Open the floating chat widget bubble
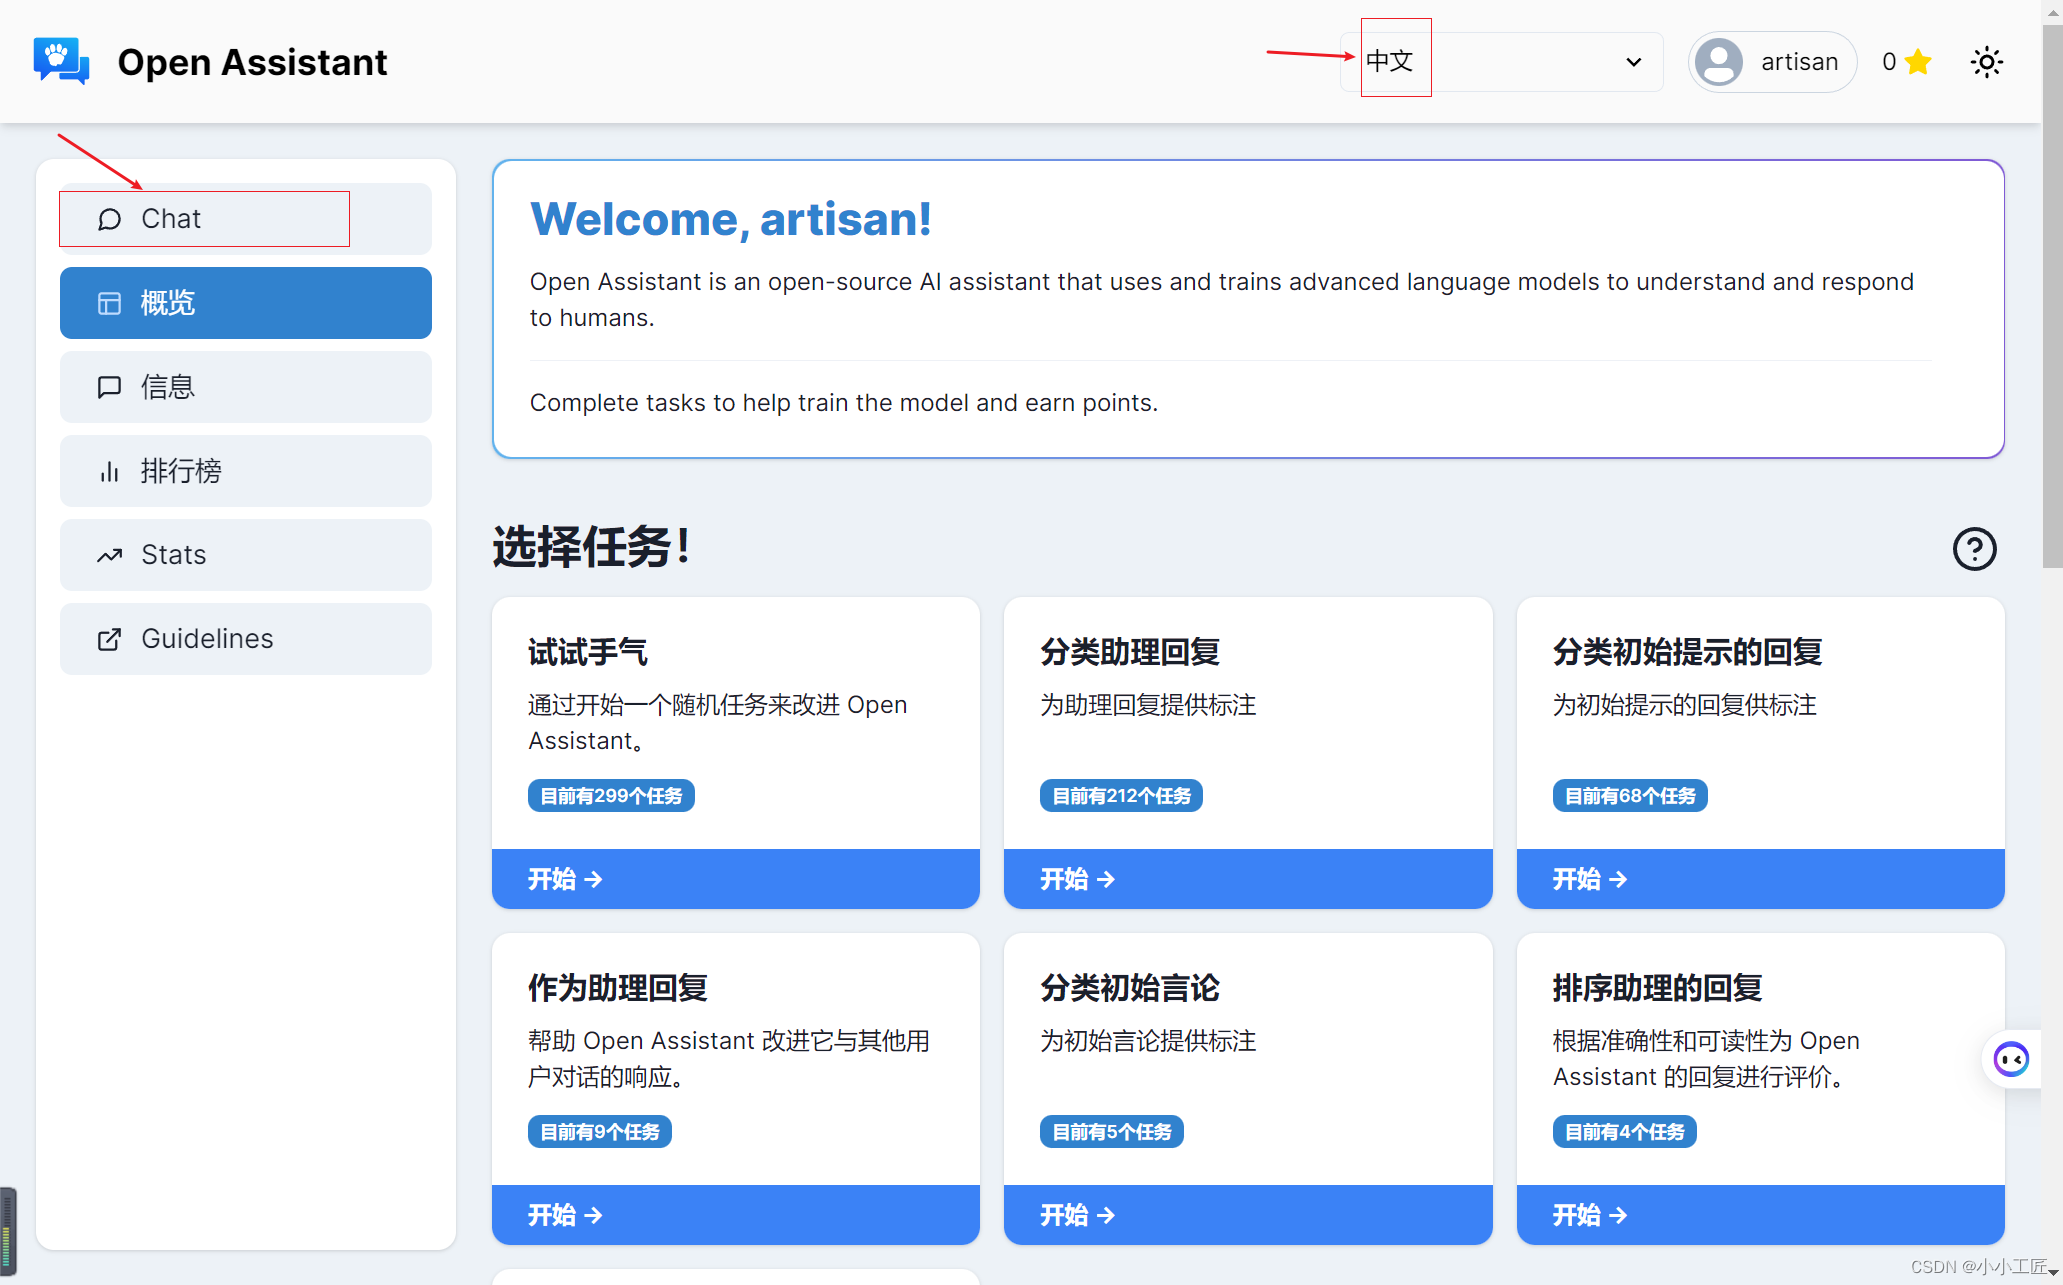Image resolution: width=2063 pixels, height=1285 pixels. [x=2011, y=1059]
